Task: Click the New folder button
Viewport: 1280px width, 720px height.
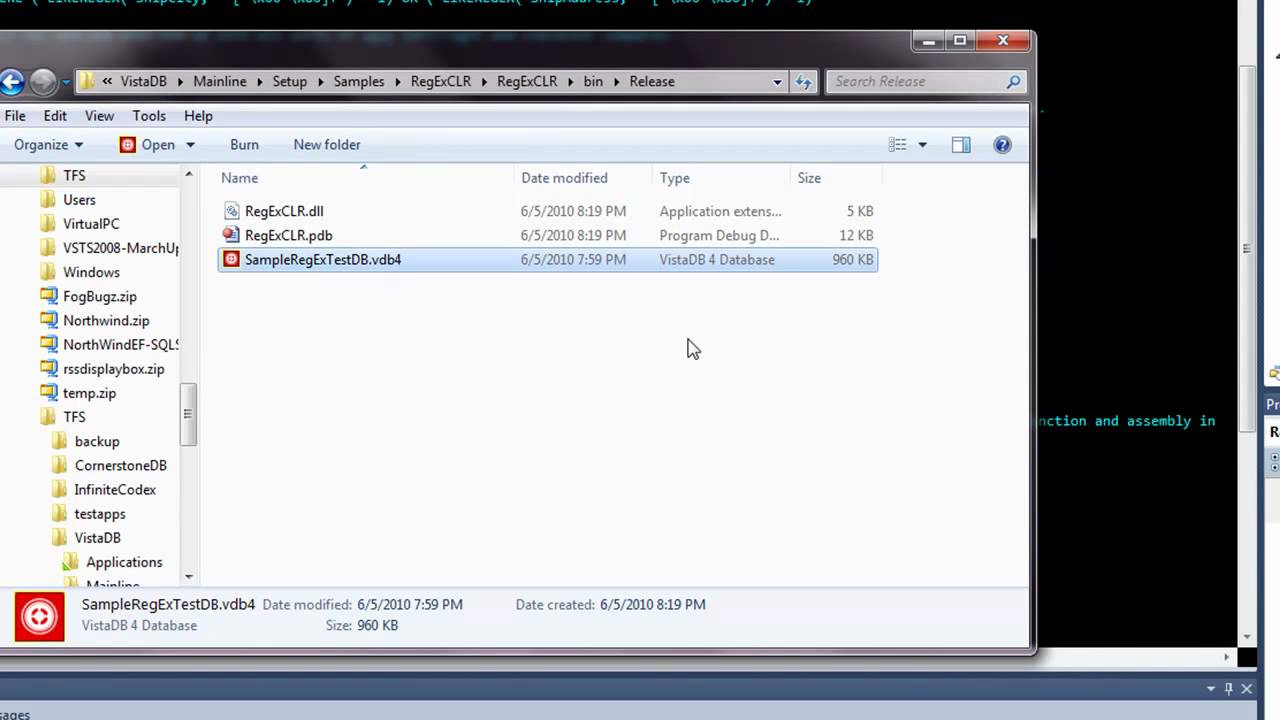Action: (327, 145)
